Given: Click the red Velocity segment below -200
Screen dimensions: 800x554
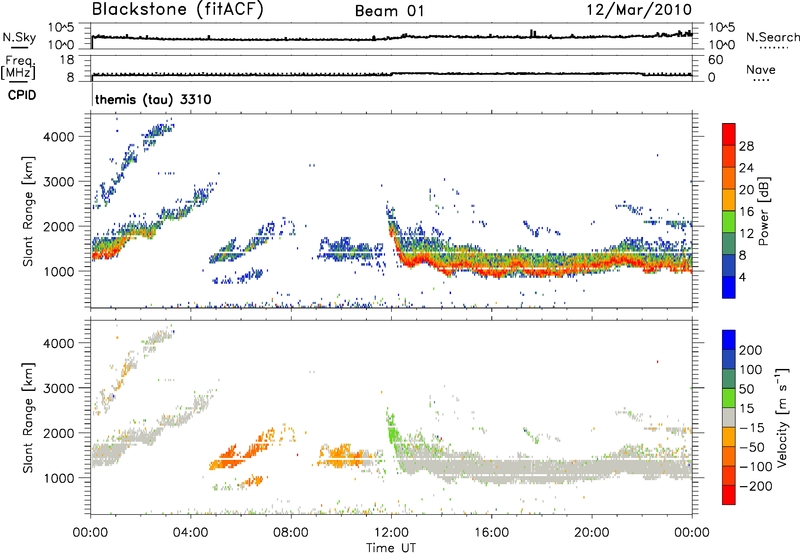Looking at the screenshot, I should tap(729, 495).
